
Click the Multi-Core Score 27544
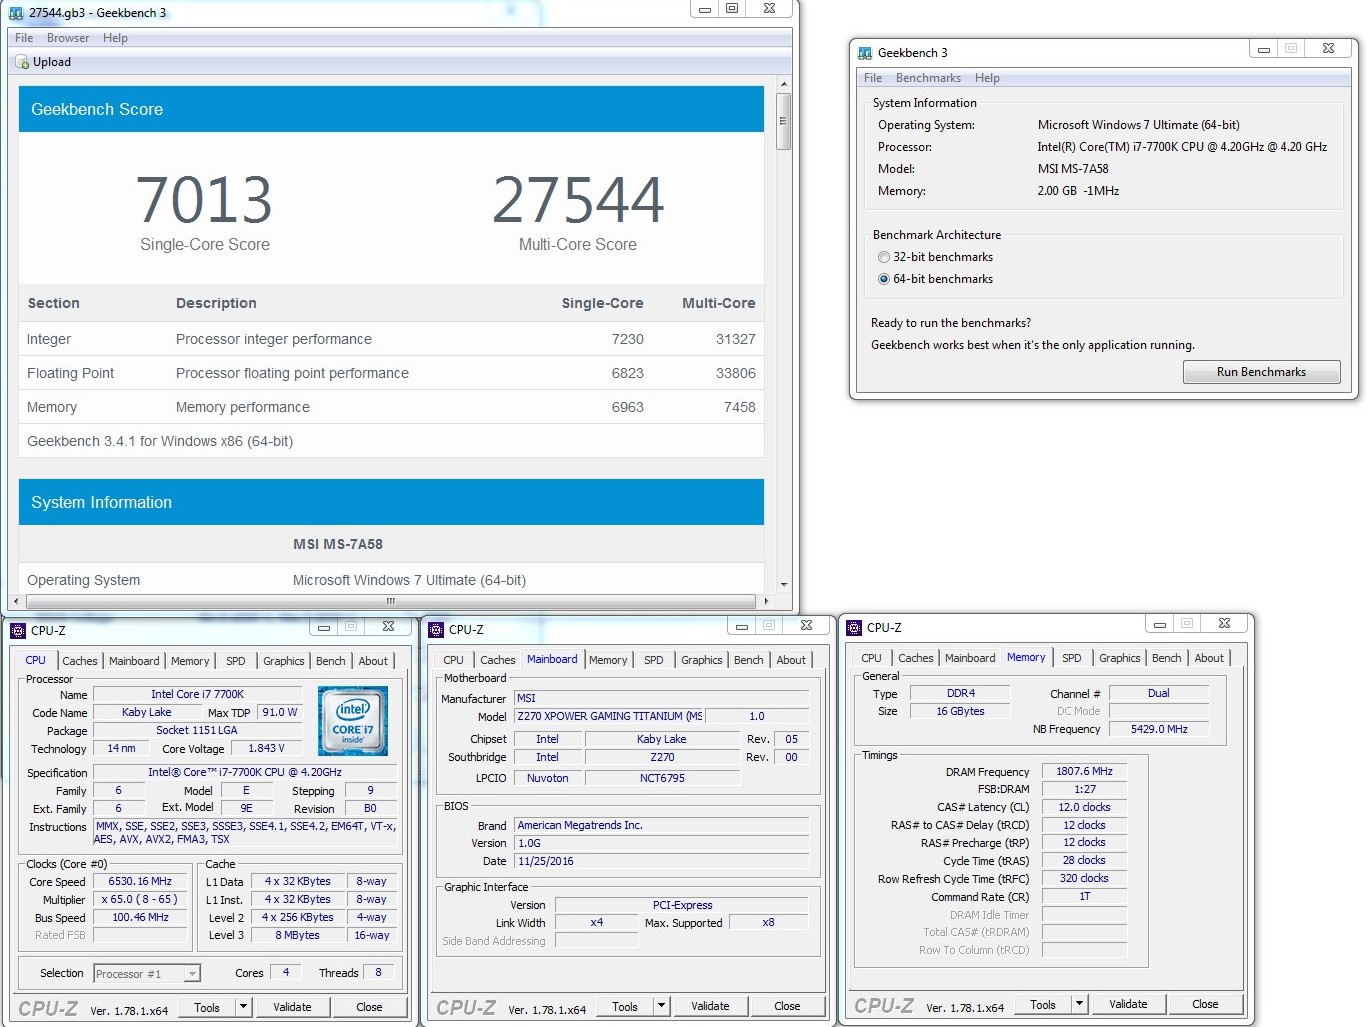pos(578,199)
